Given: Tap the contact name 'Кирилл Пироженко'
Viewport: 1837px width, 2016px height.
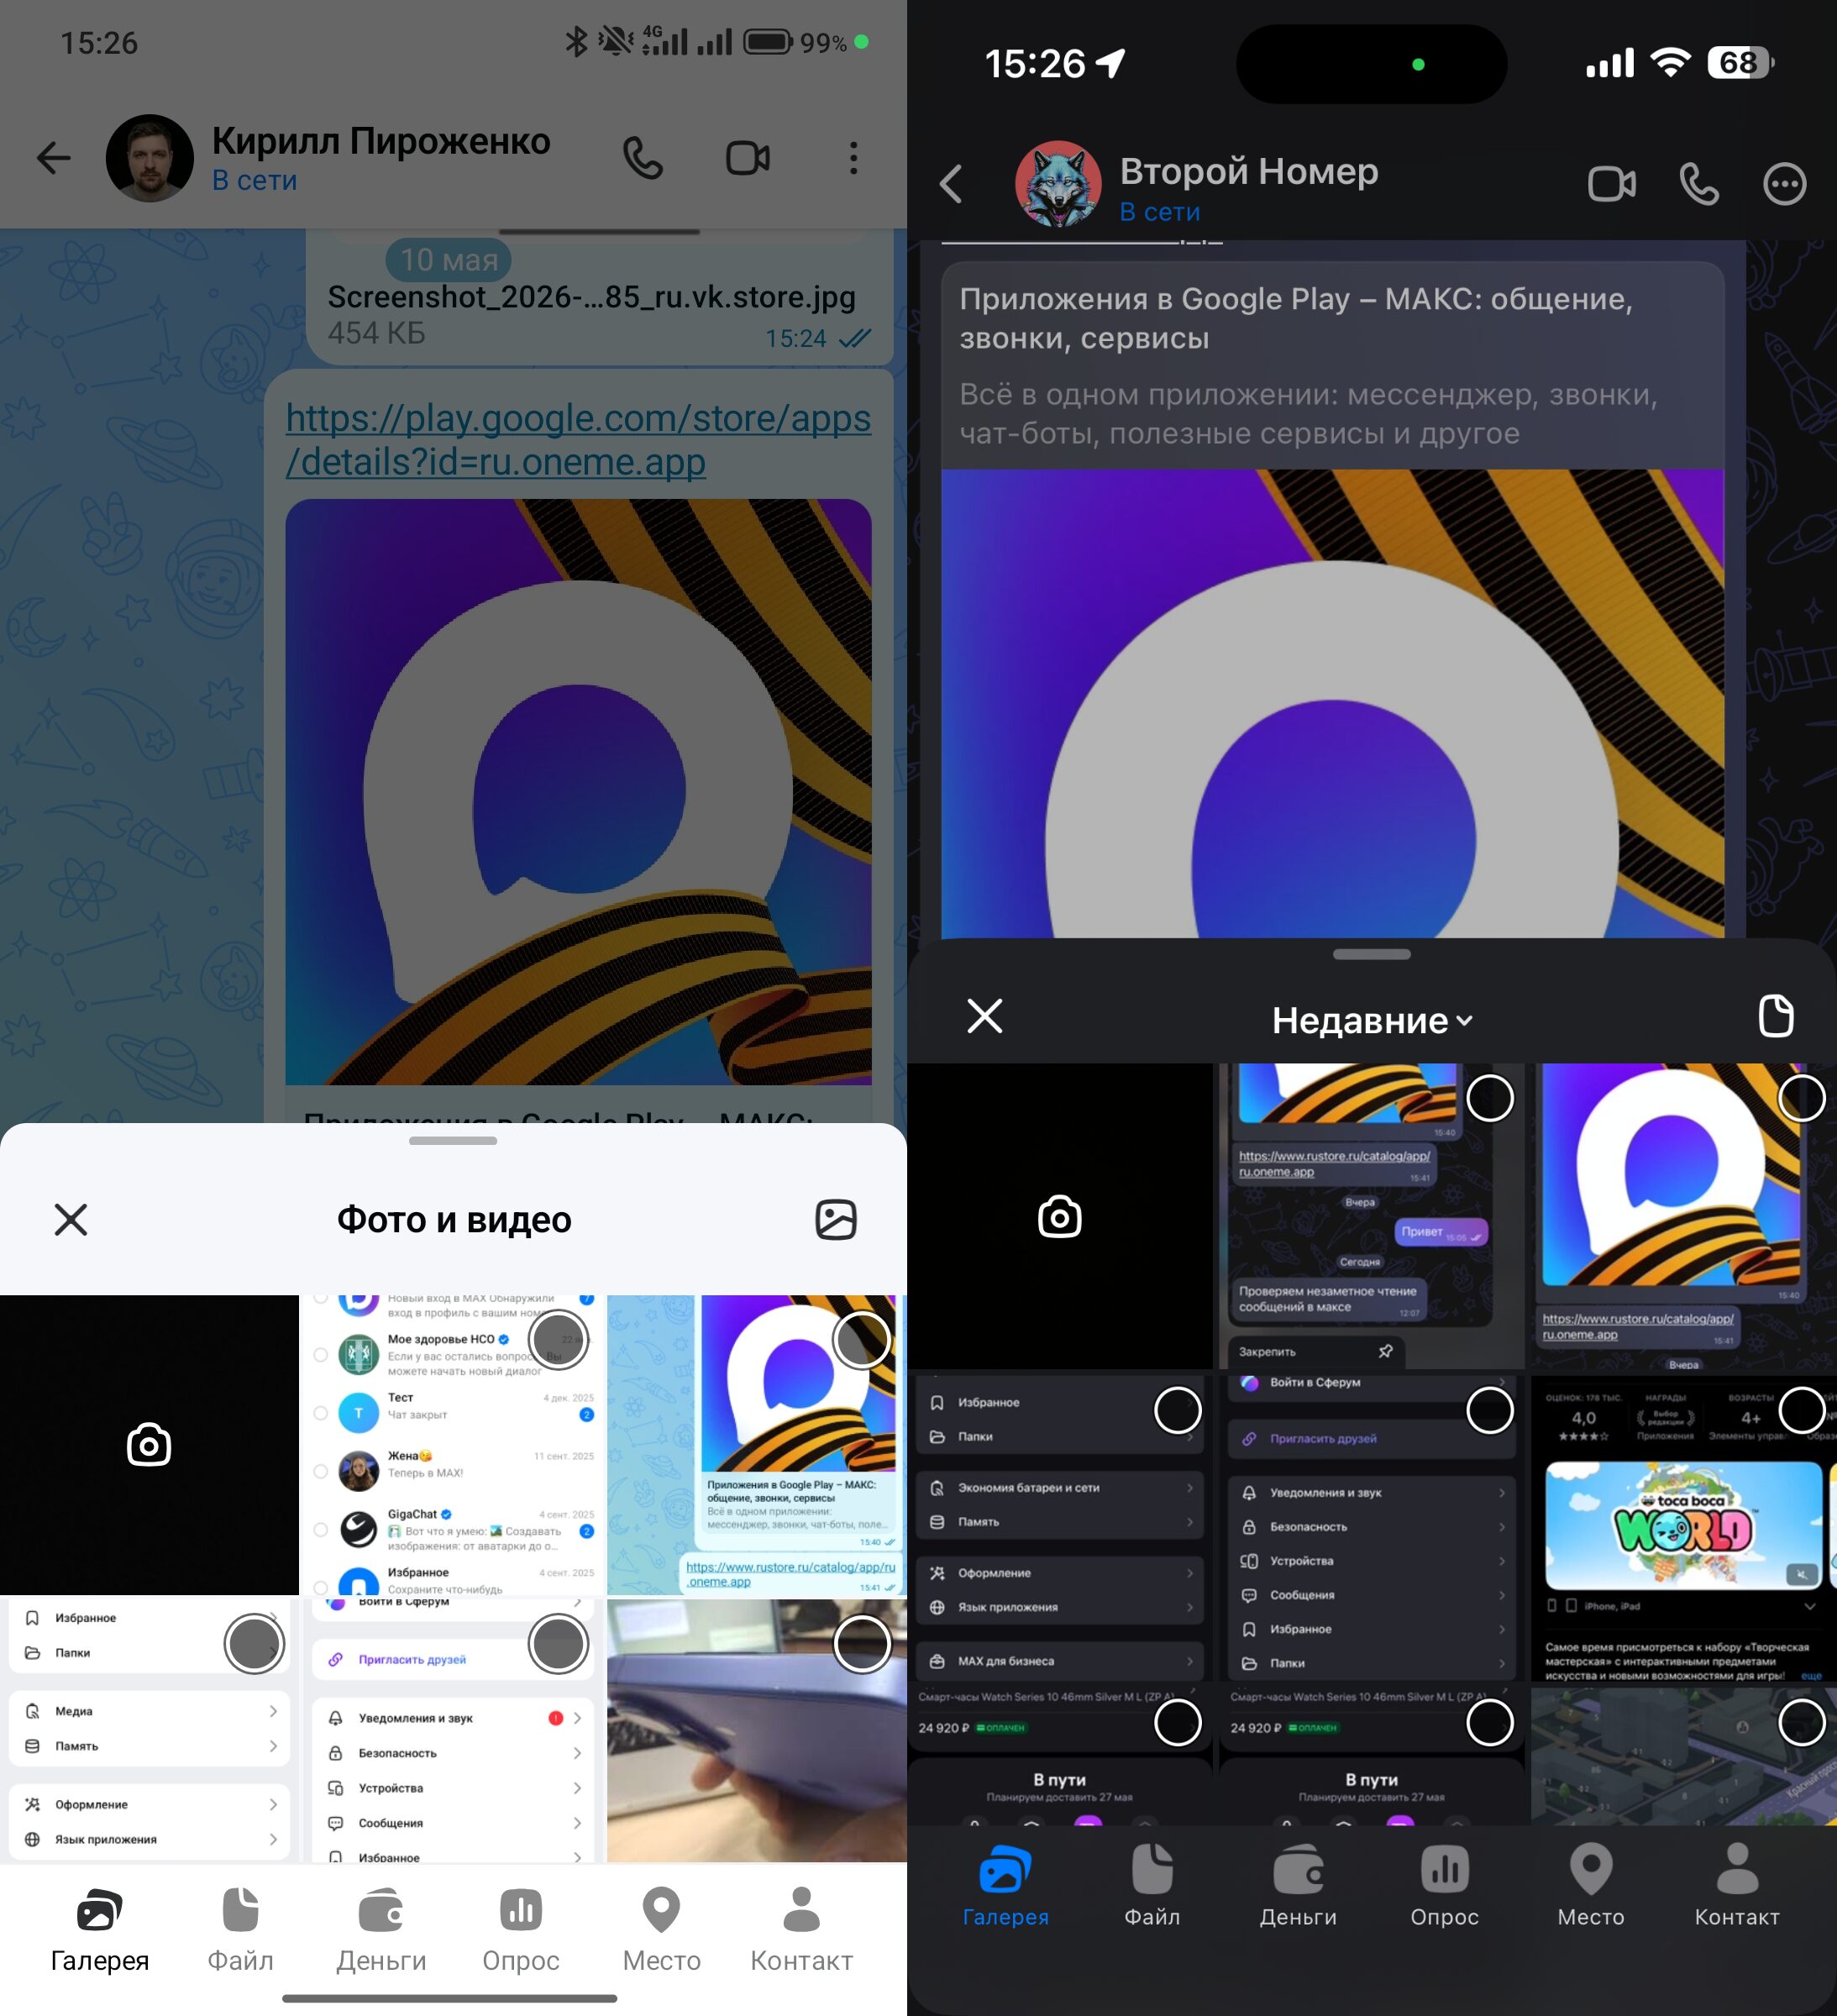Looking at the screenshot, I should tap(381, 141).
